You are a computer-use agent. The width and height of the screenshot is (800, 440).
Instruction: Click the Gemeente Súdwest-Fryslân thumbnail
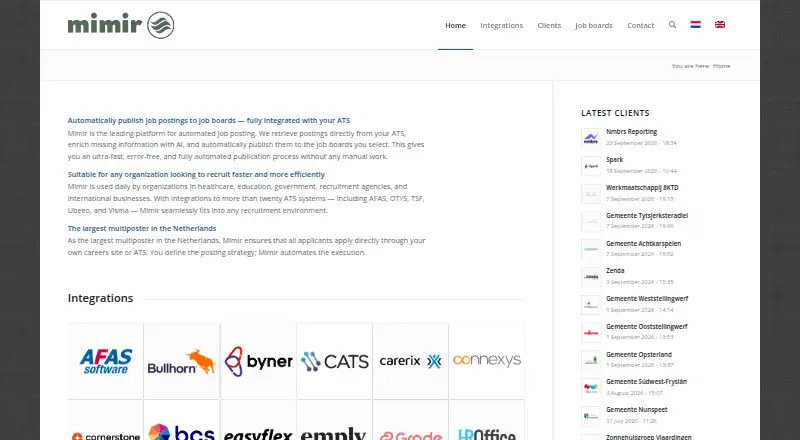click(591, 388)
